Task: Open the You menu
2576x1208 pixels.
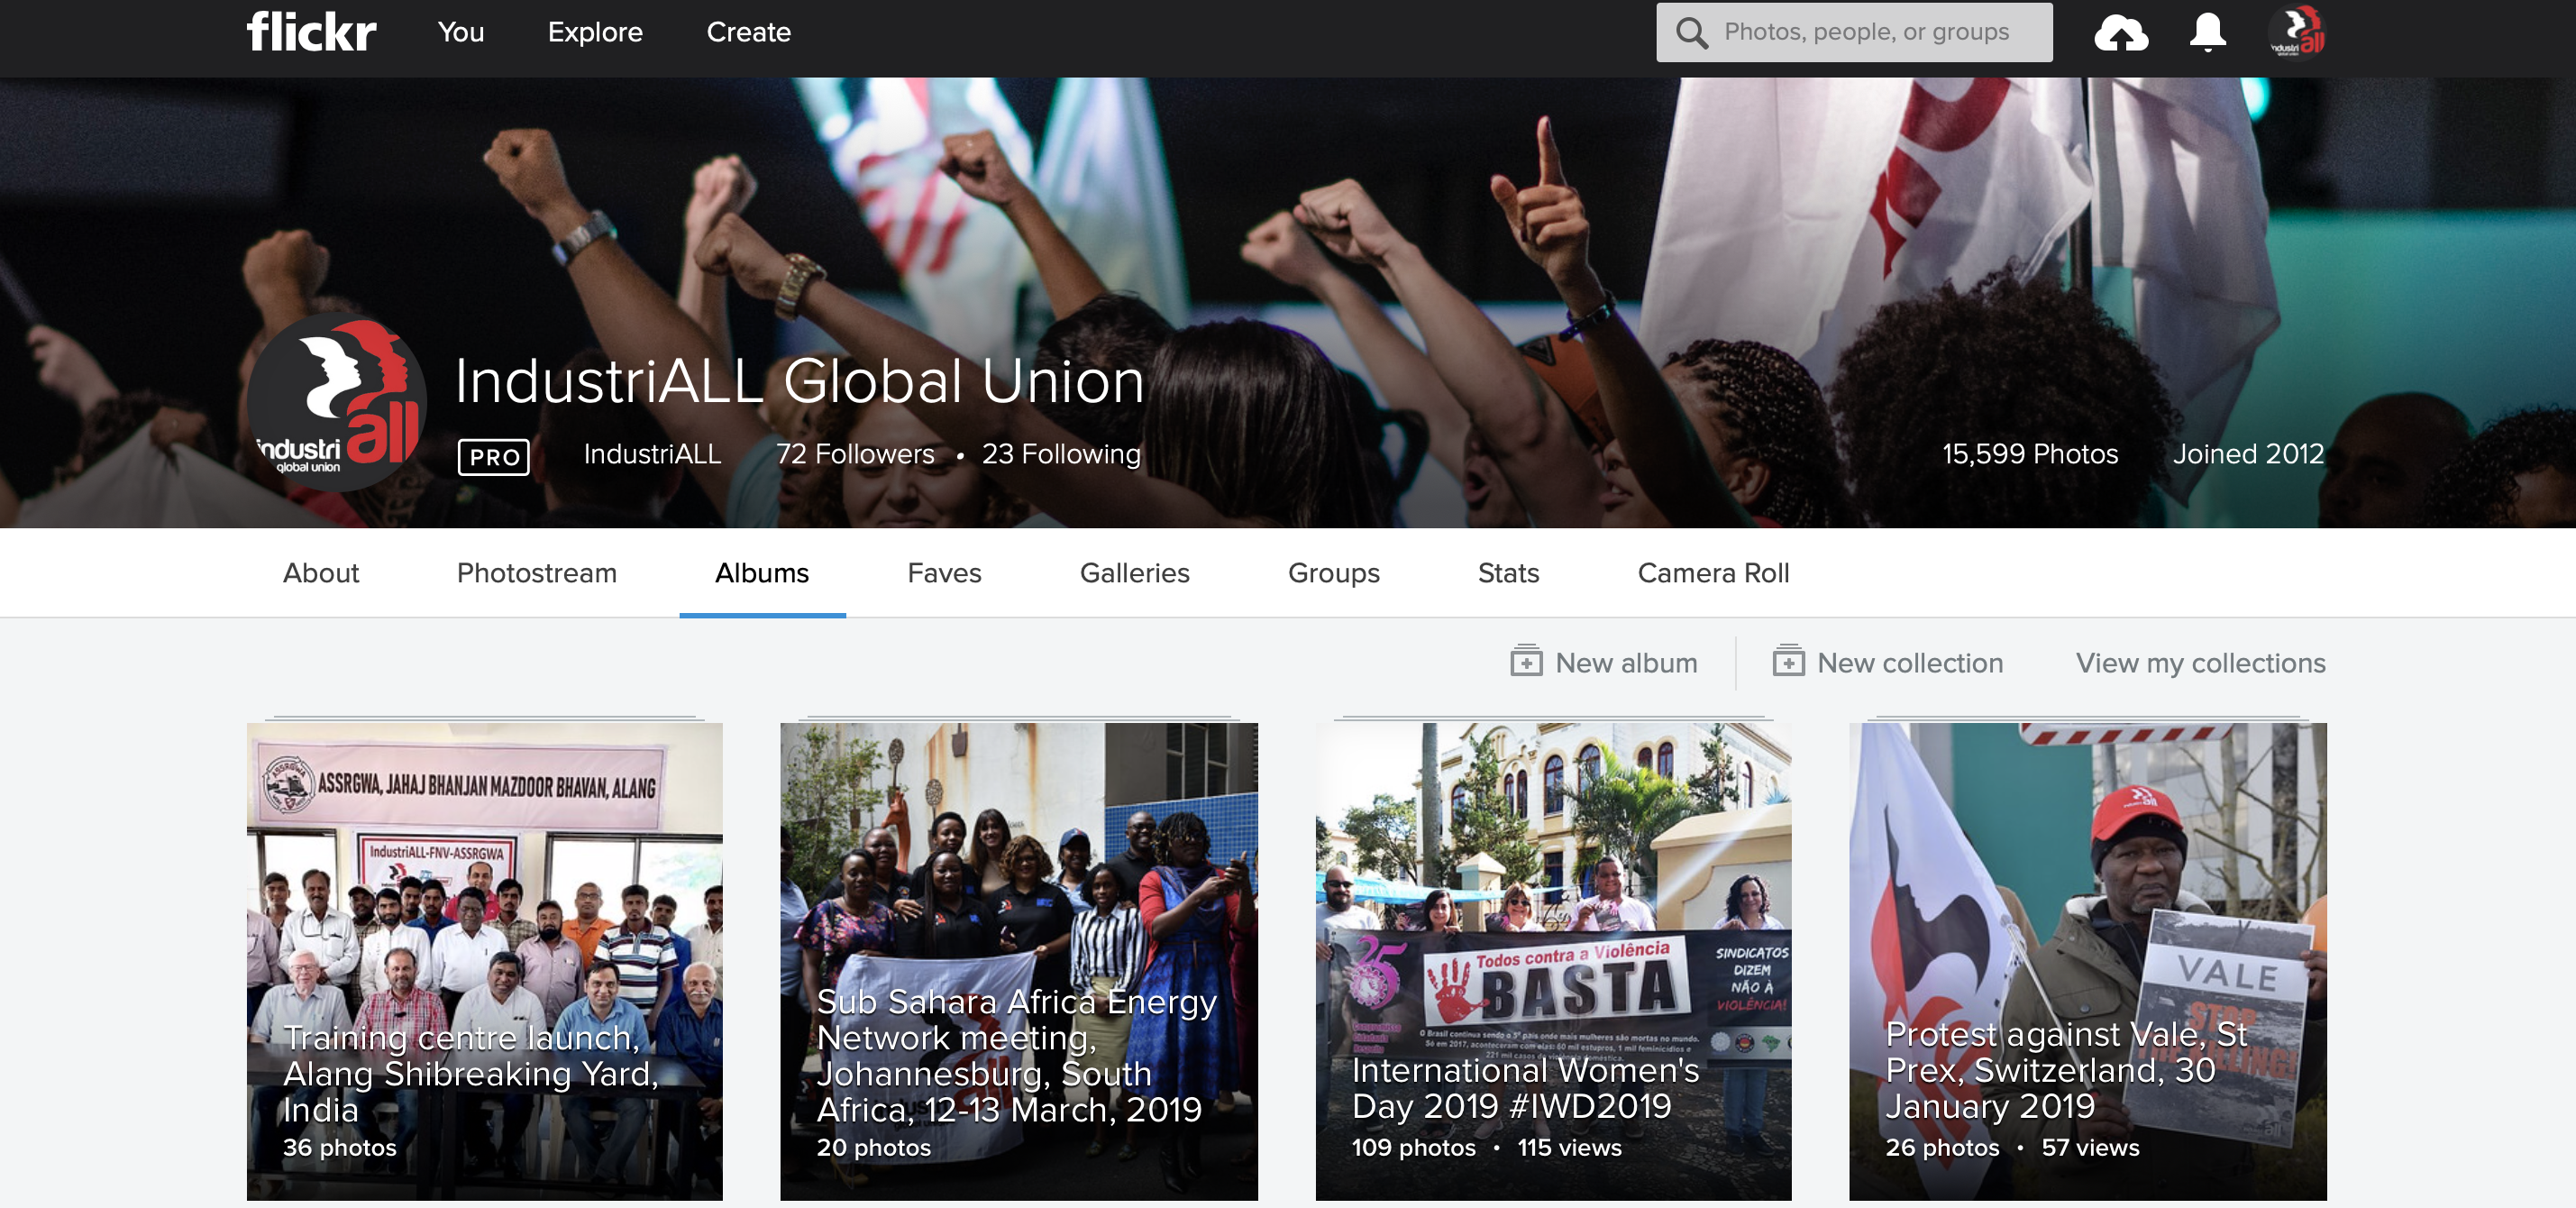Action: 460,32
